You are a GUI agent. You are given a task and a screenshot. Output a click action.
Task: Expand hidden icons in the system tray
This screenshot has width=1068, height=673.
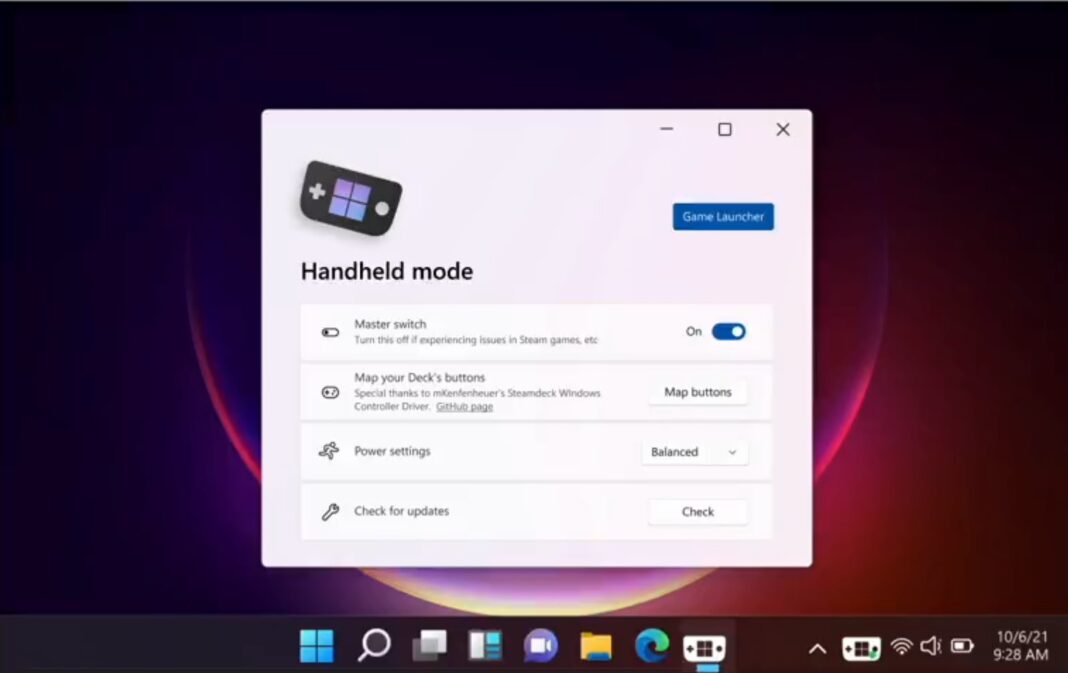(x=818, y=645)
